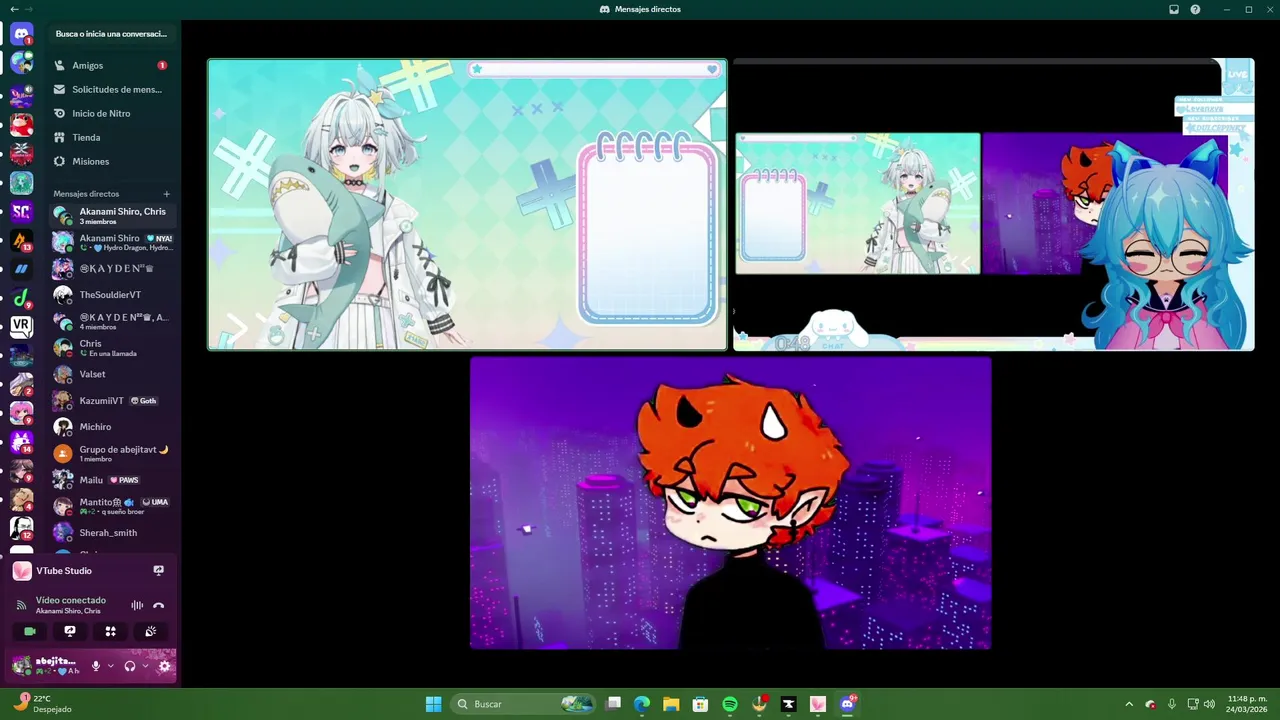Toggle the camera on or off
The height and width of the screenshot is (720, 1280).
(30, 631)
